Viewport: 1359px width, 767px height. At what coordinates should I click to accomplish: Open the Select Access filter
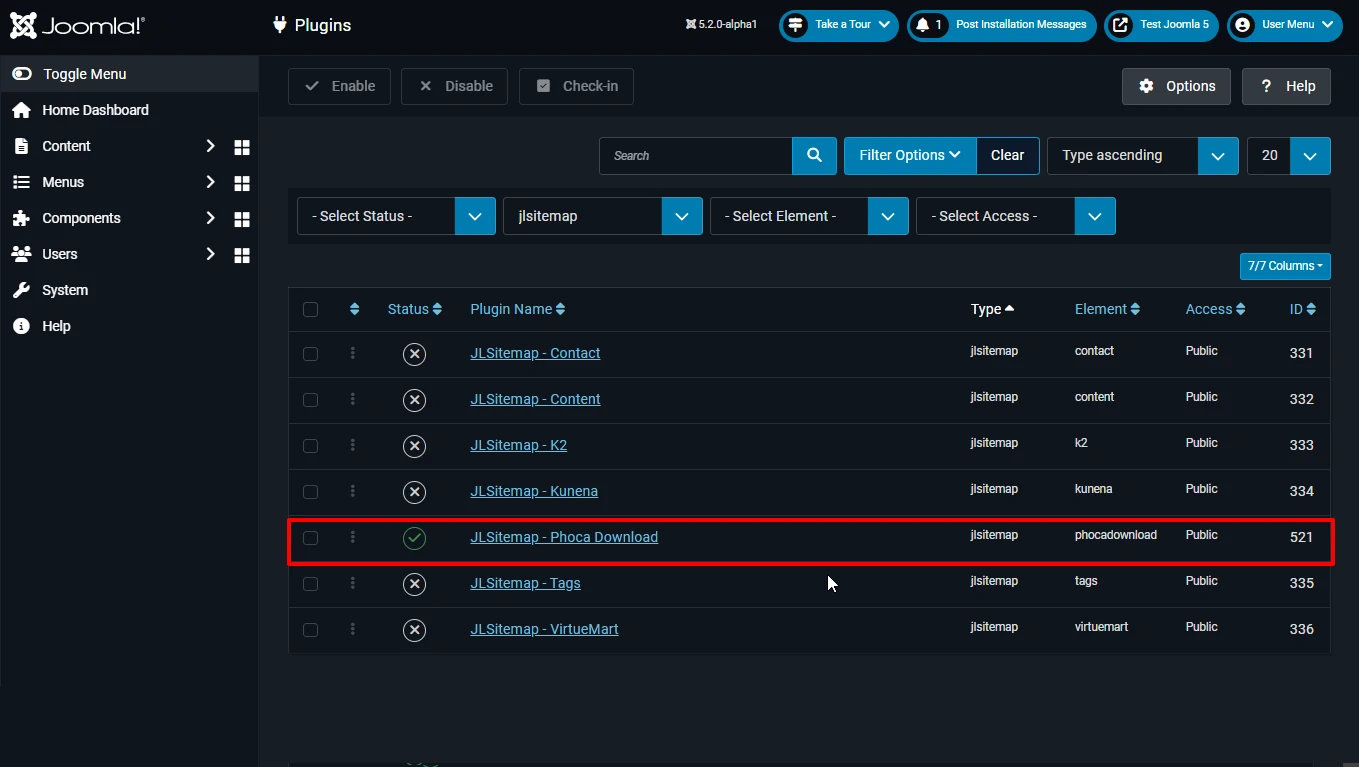click(x=1016, y=216)
